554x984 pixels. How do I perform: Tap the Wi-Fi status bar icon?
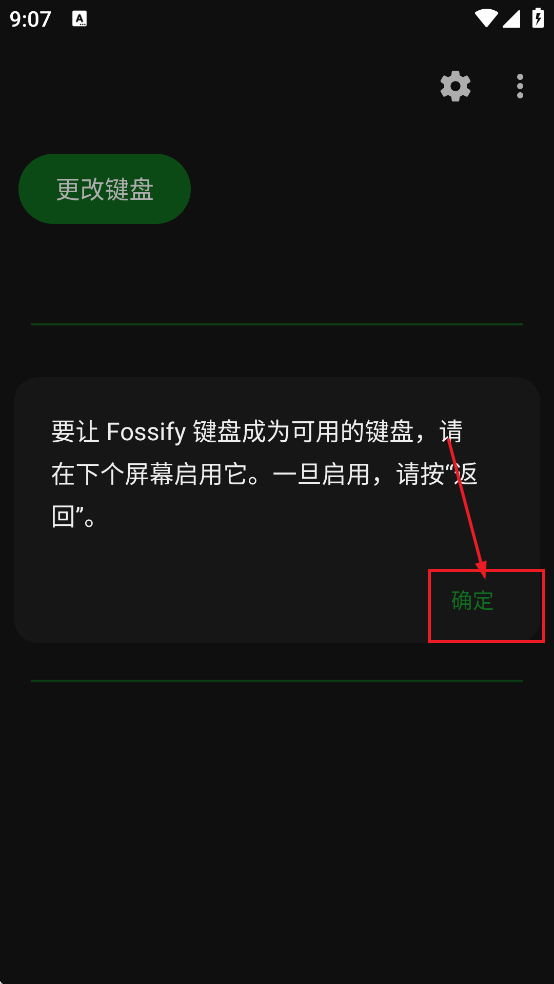coord(486,18)
